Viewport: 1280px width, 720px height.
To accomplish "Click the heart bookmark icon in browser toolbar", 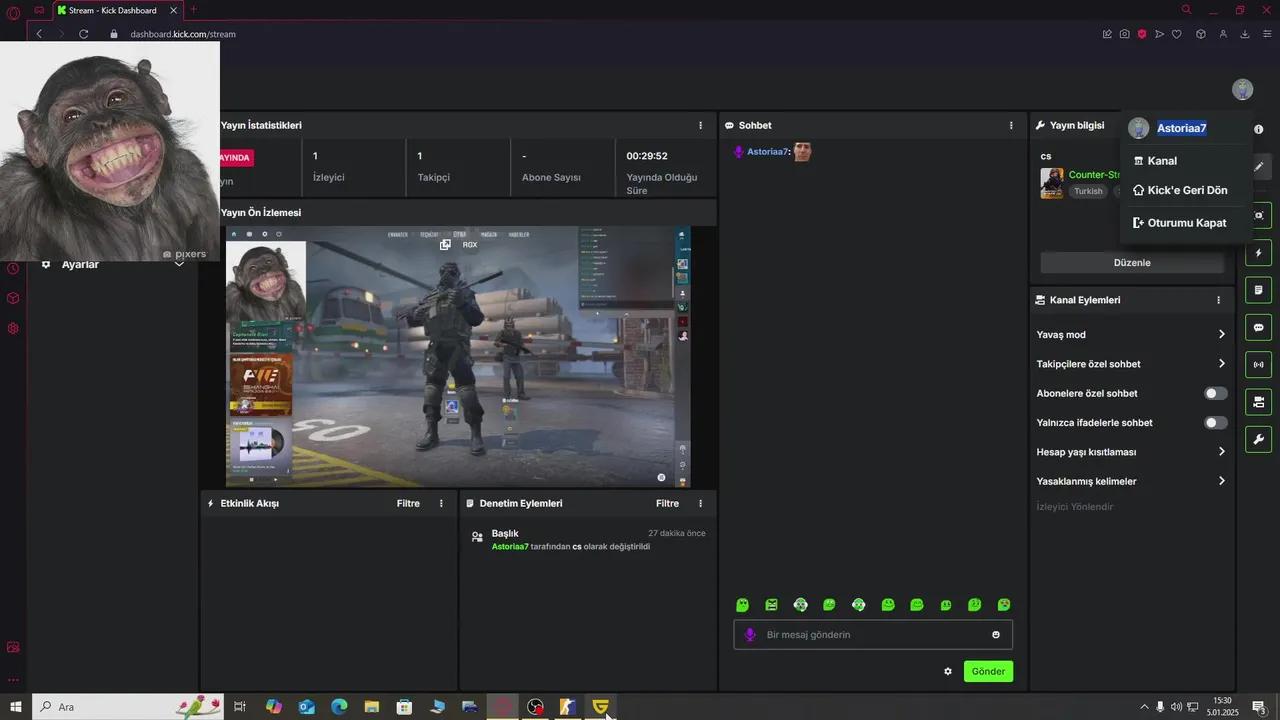I will coord(1177,34).
